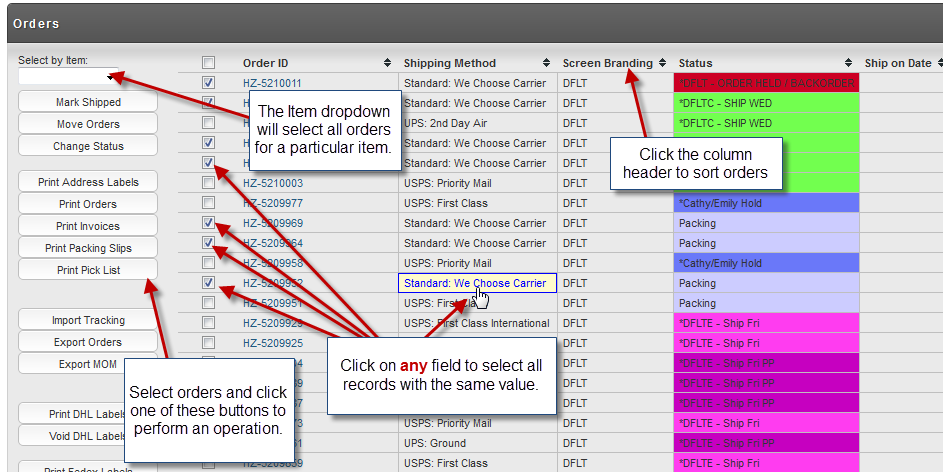
Task: Click the Import Tracking button
Action: (88, 320)
